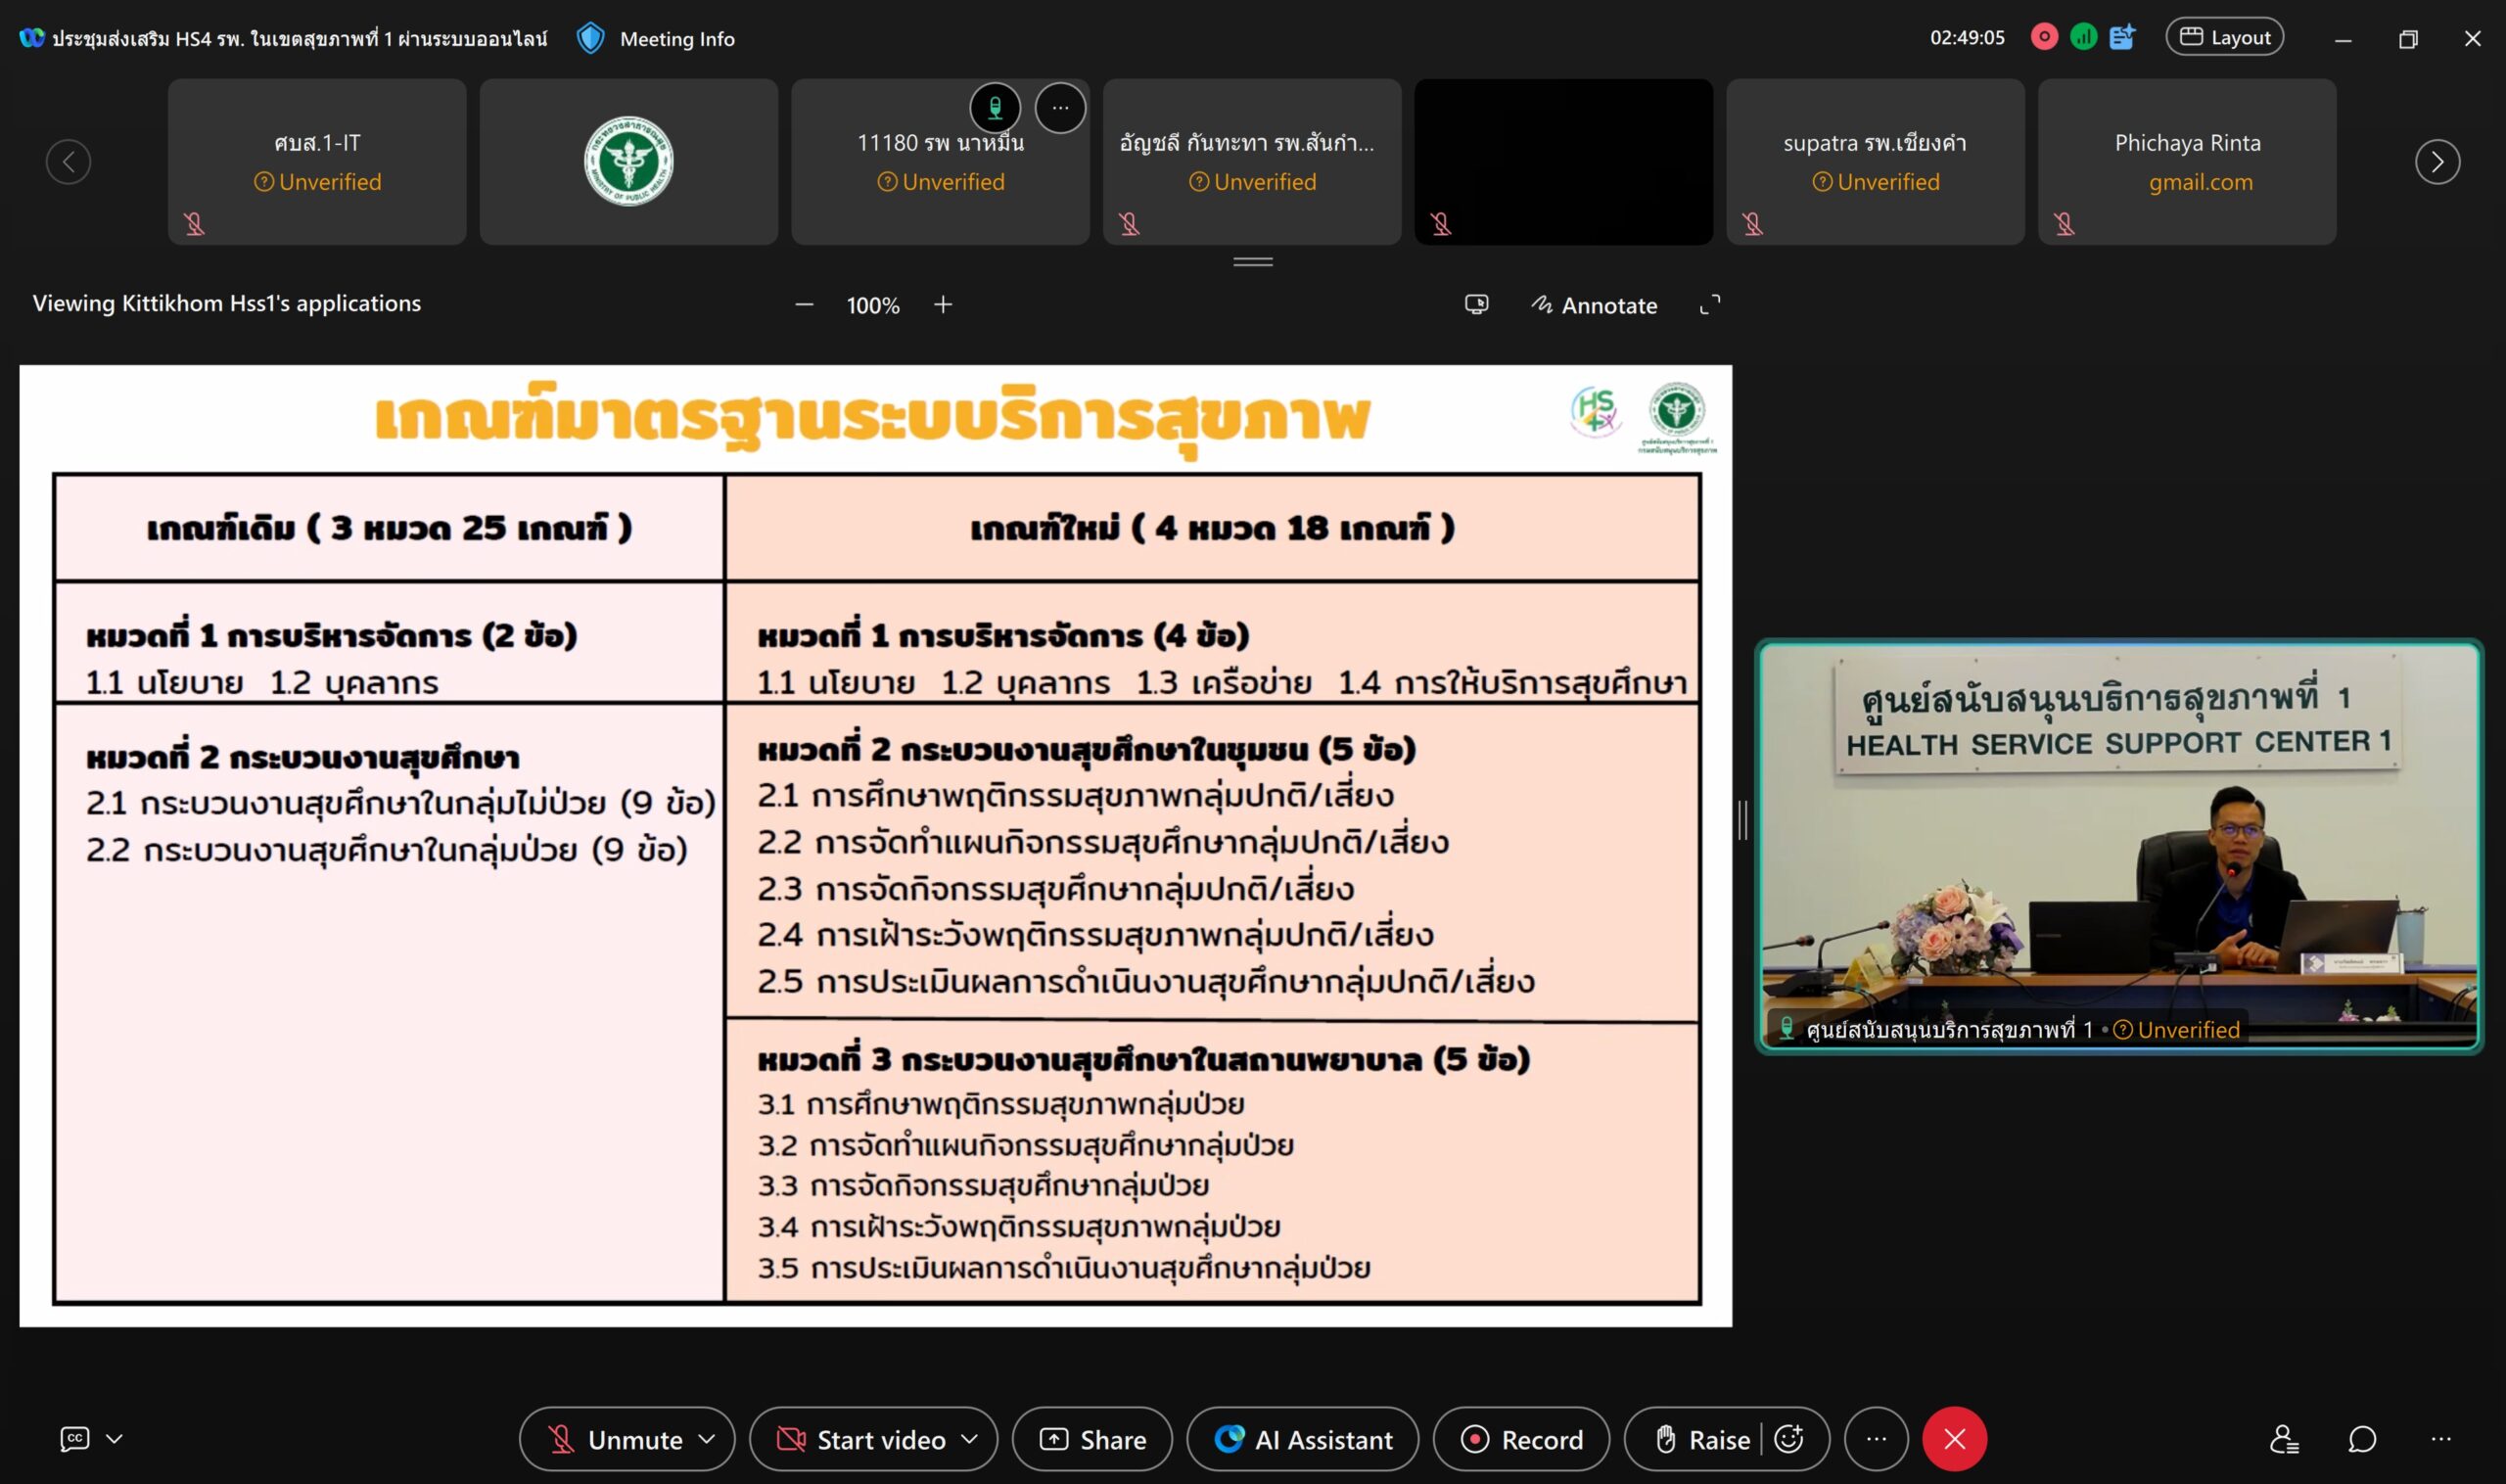Click the HS logo on the shared slide
Viewport: 2506px width, 1484px height.
(1595, 412)
